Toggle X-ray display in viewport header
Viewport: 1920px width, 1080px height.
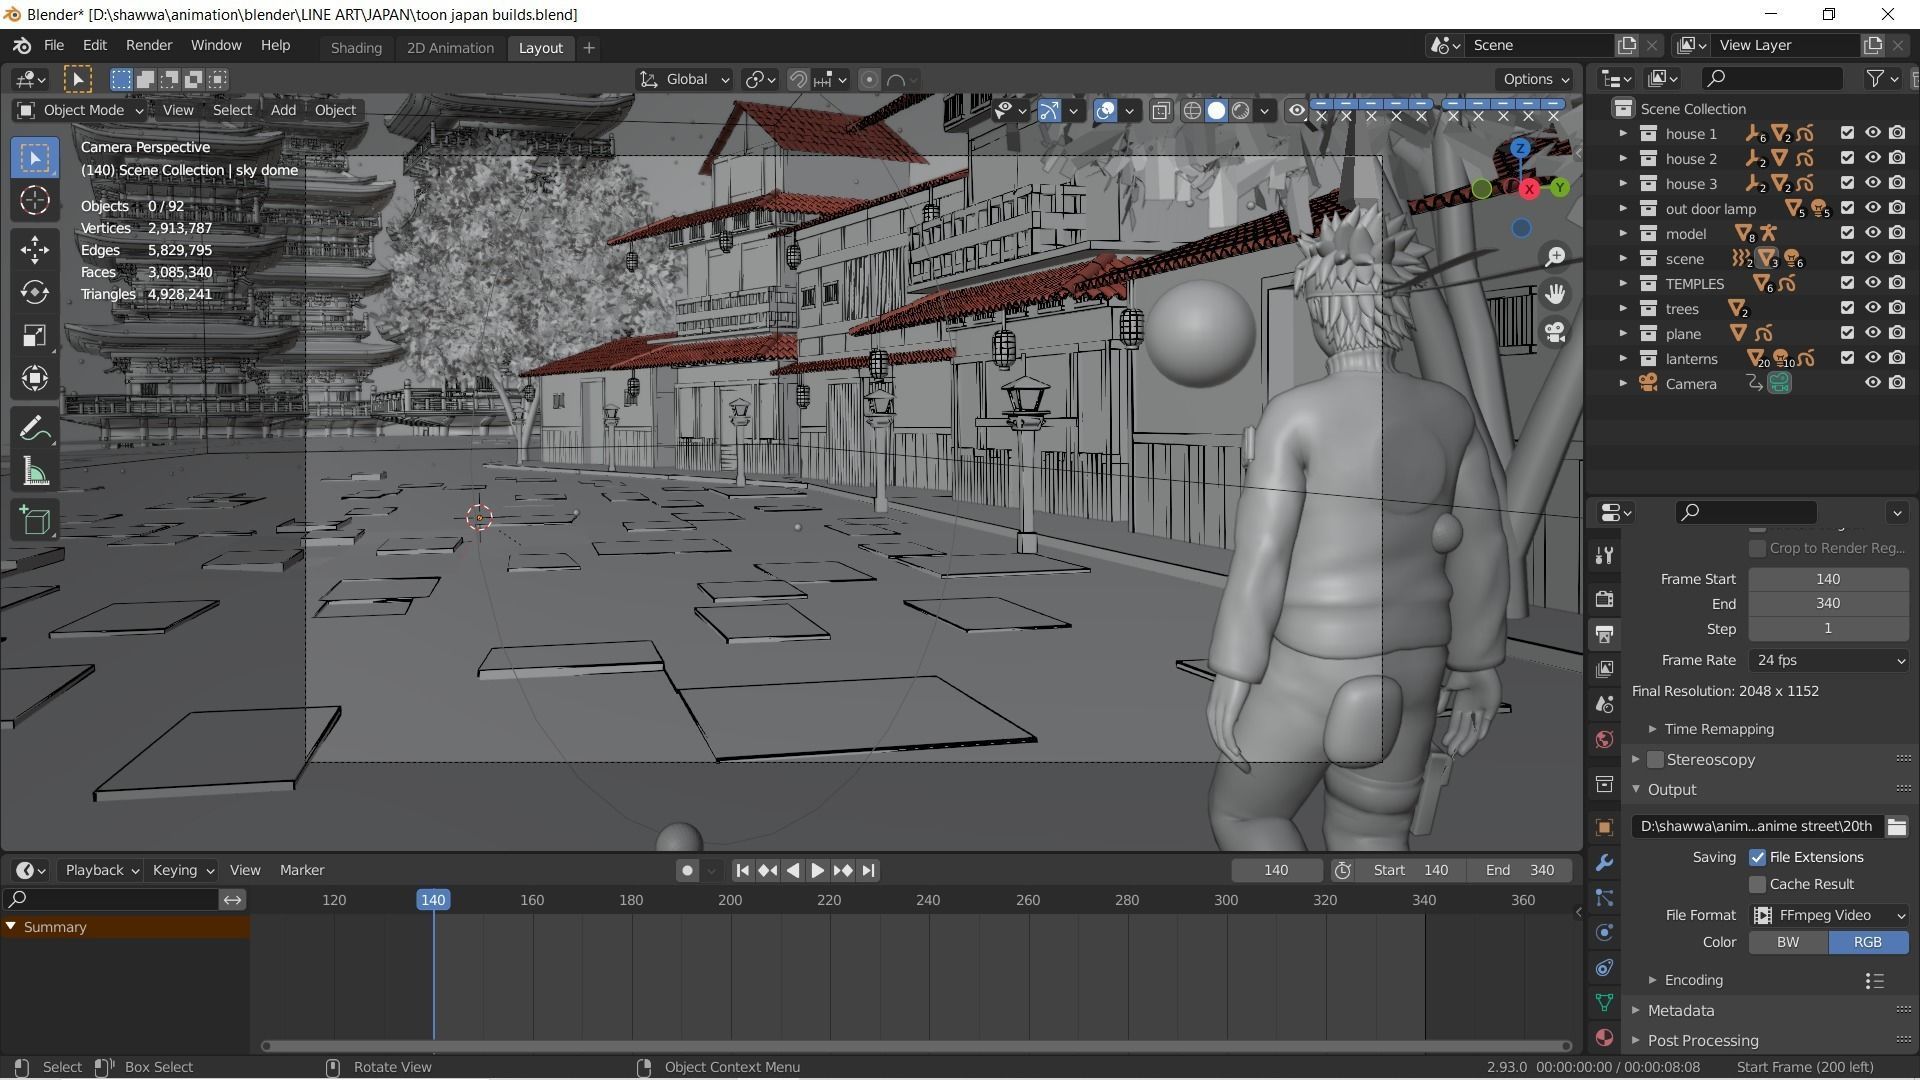tap(1161, 111)
